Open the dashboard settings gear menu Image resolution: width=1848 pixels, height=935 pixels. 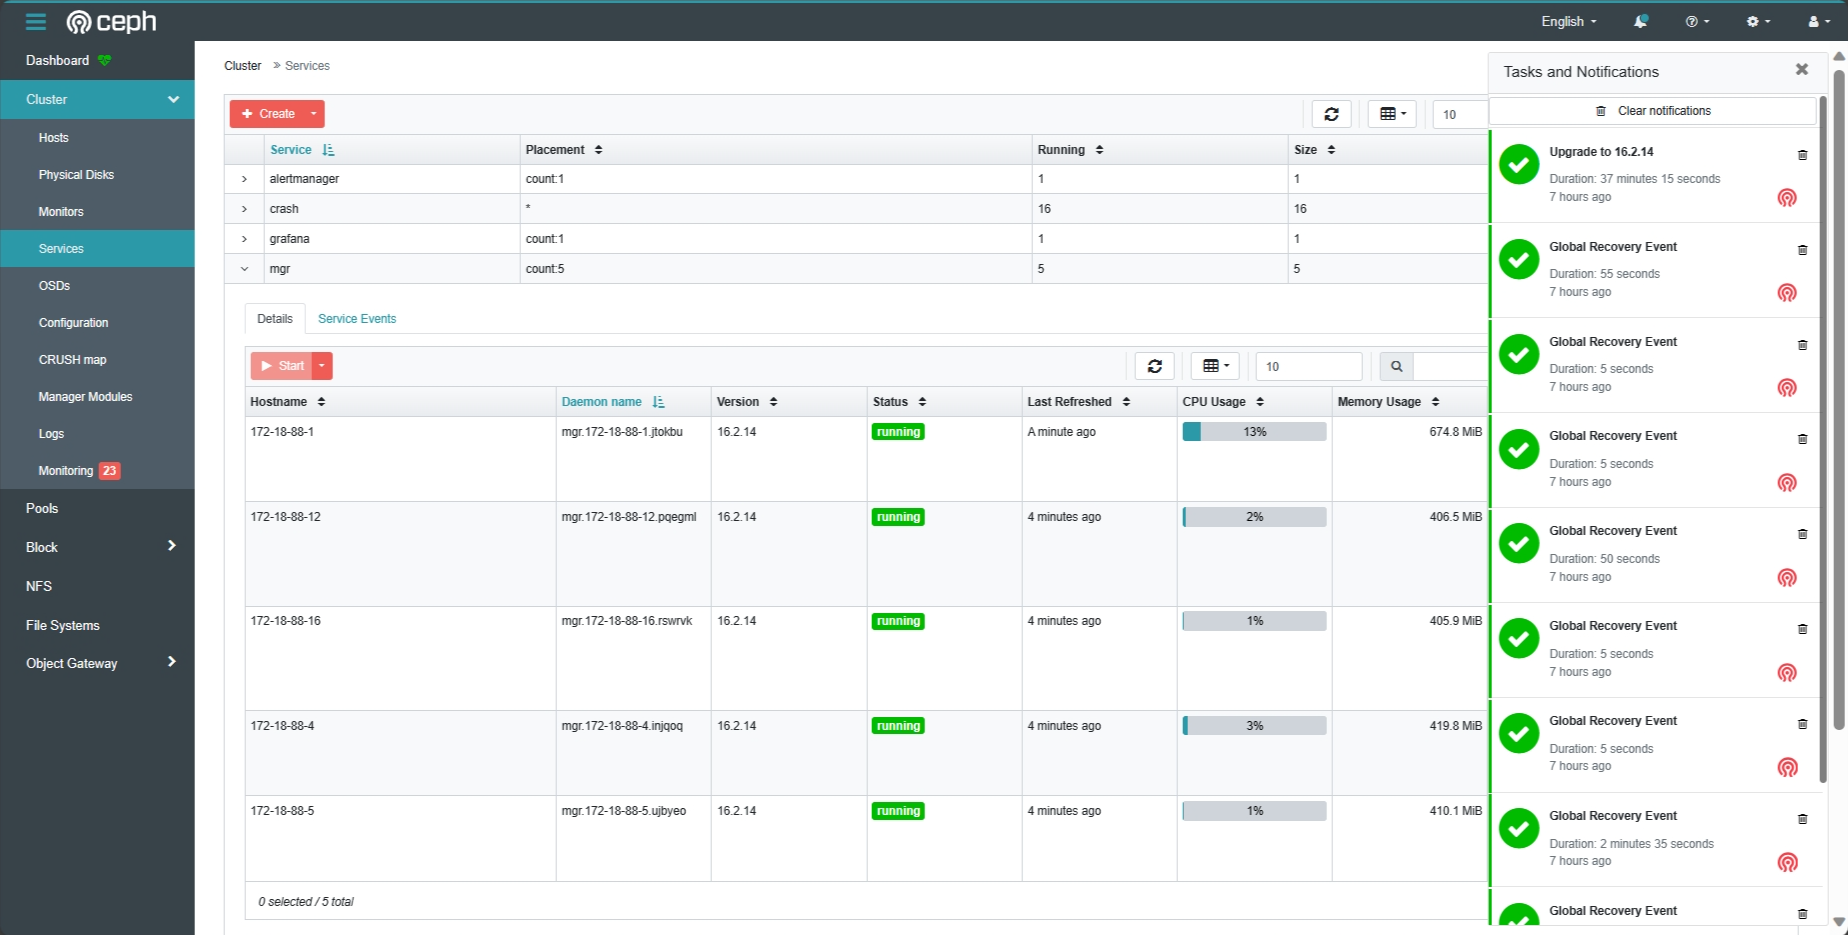tap(1758, 21)
